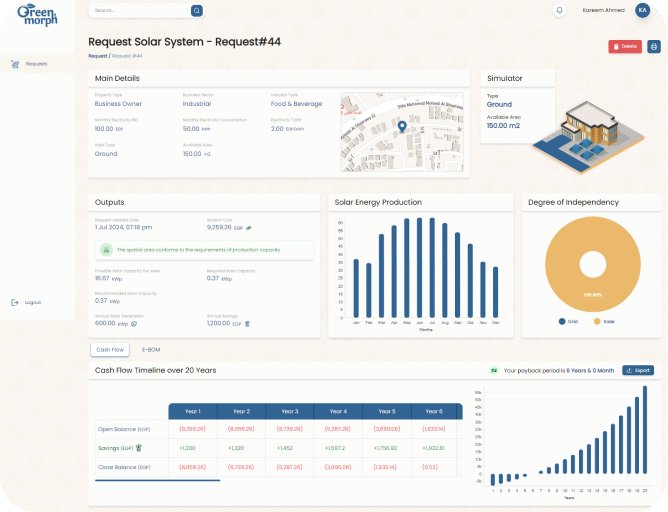The image size is (668, 512).
Task: Focus the Search input field
Action: pos(140,10)
